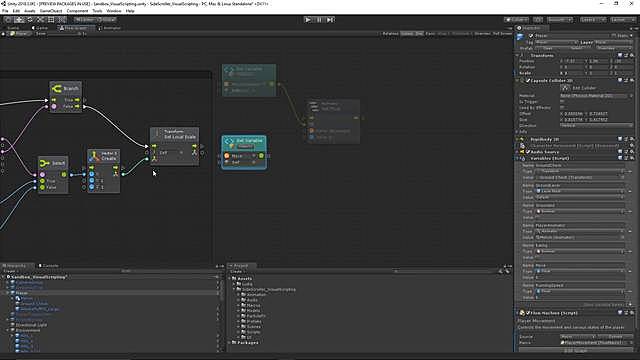
Task: Click the Vector 3 Create node icon
Action: click(x=95, y=156)
